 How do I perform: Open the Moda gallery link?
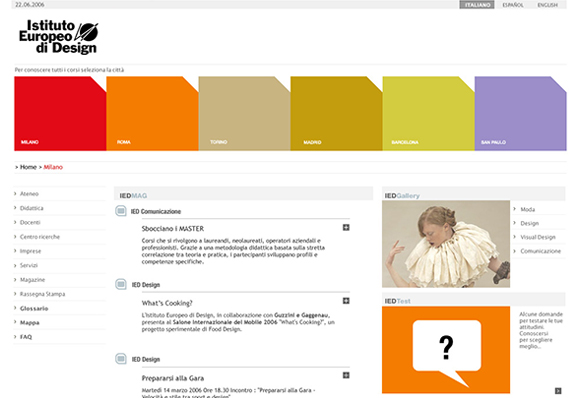click(527, 209)
